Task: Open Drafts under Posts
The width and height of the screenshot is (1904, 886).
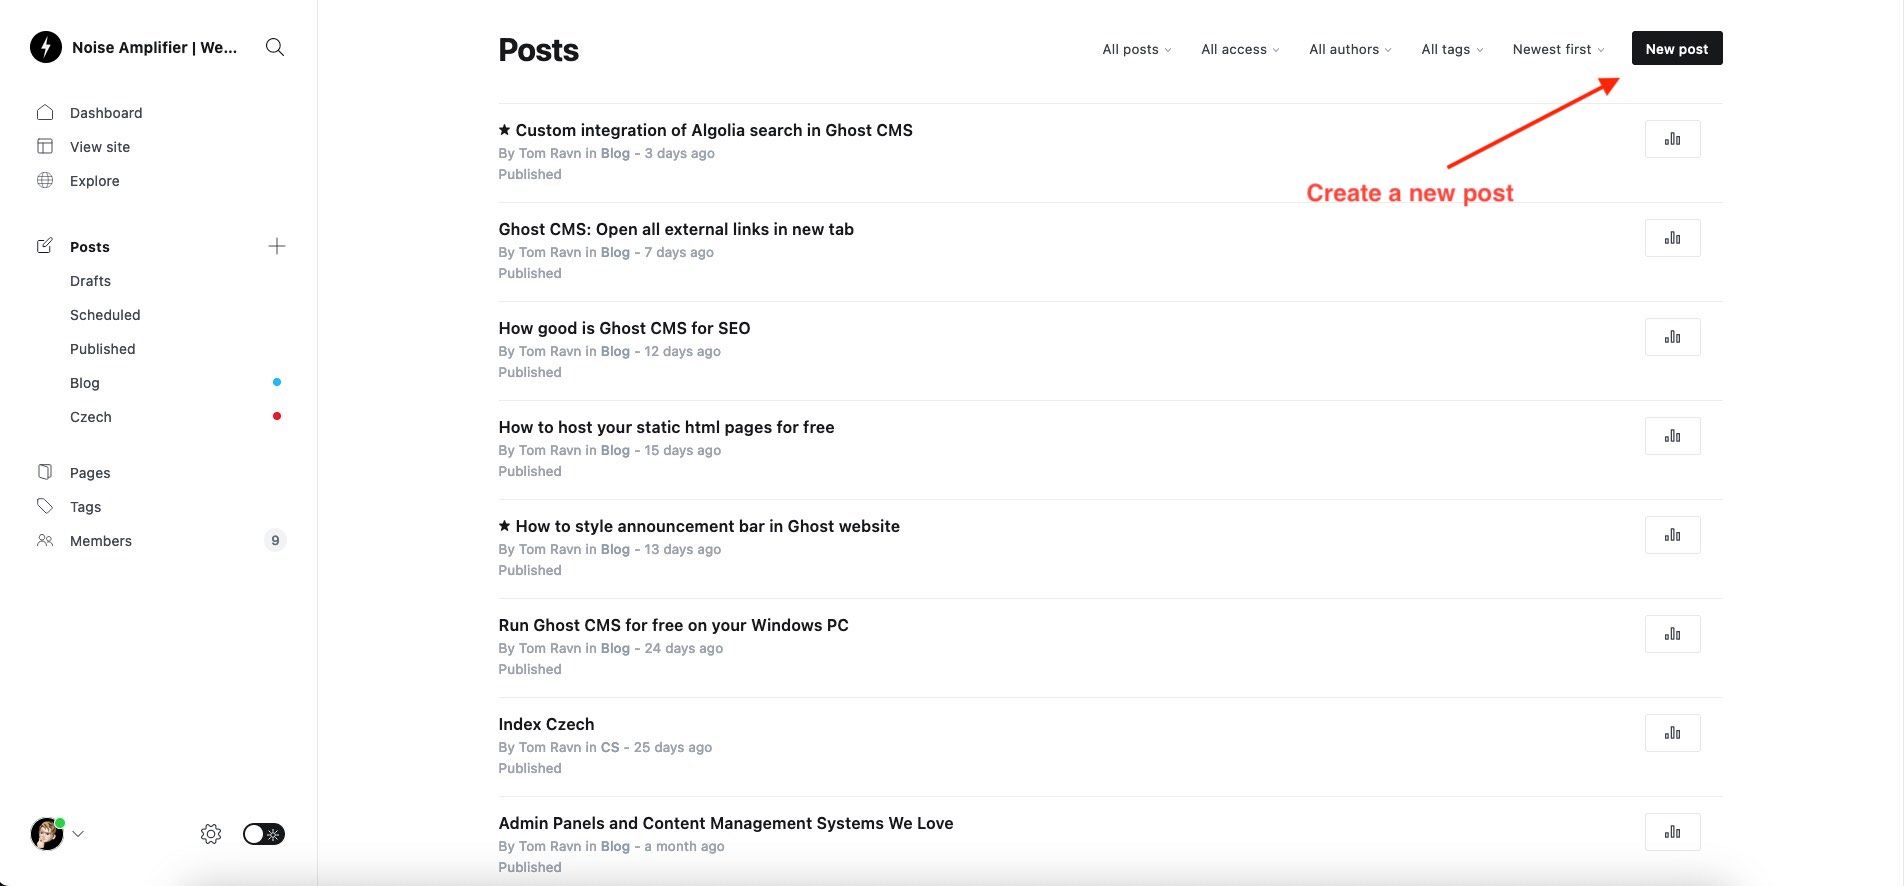Action: coord(90,281)
